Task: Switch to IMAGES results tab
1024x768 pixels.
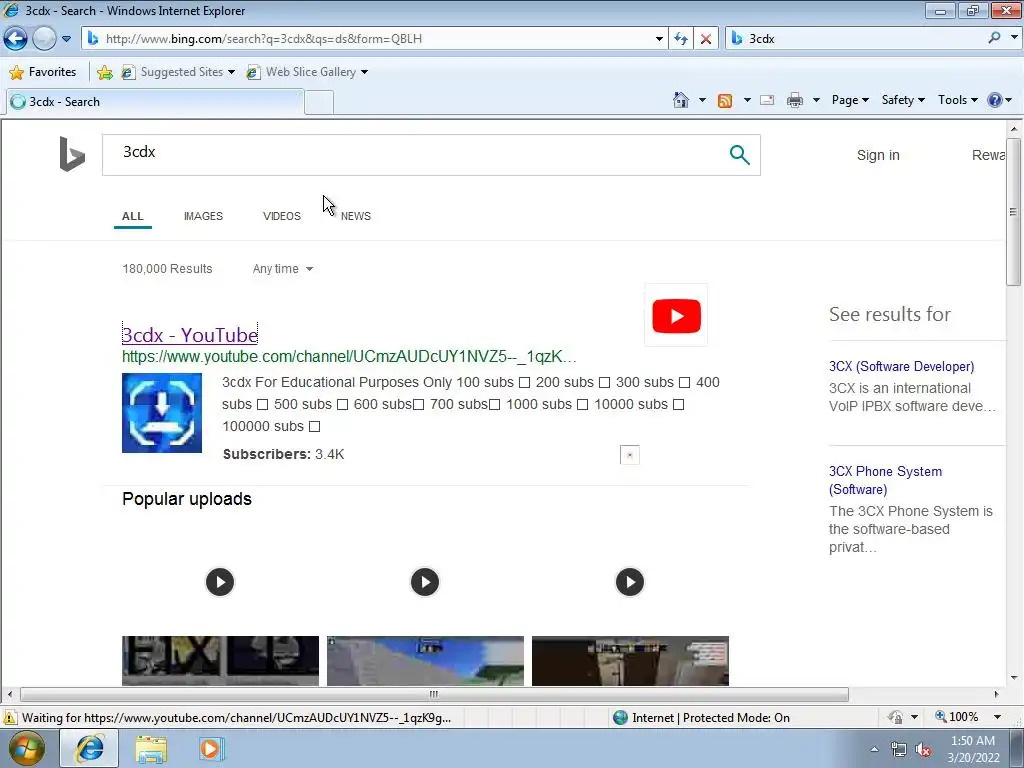Action: [x=203, y=216]
